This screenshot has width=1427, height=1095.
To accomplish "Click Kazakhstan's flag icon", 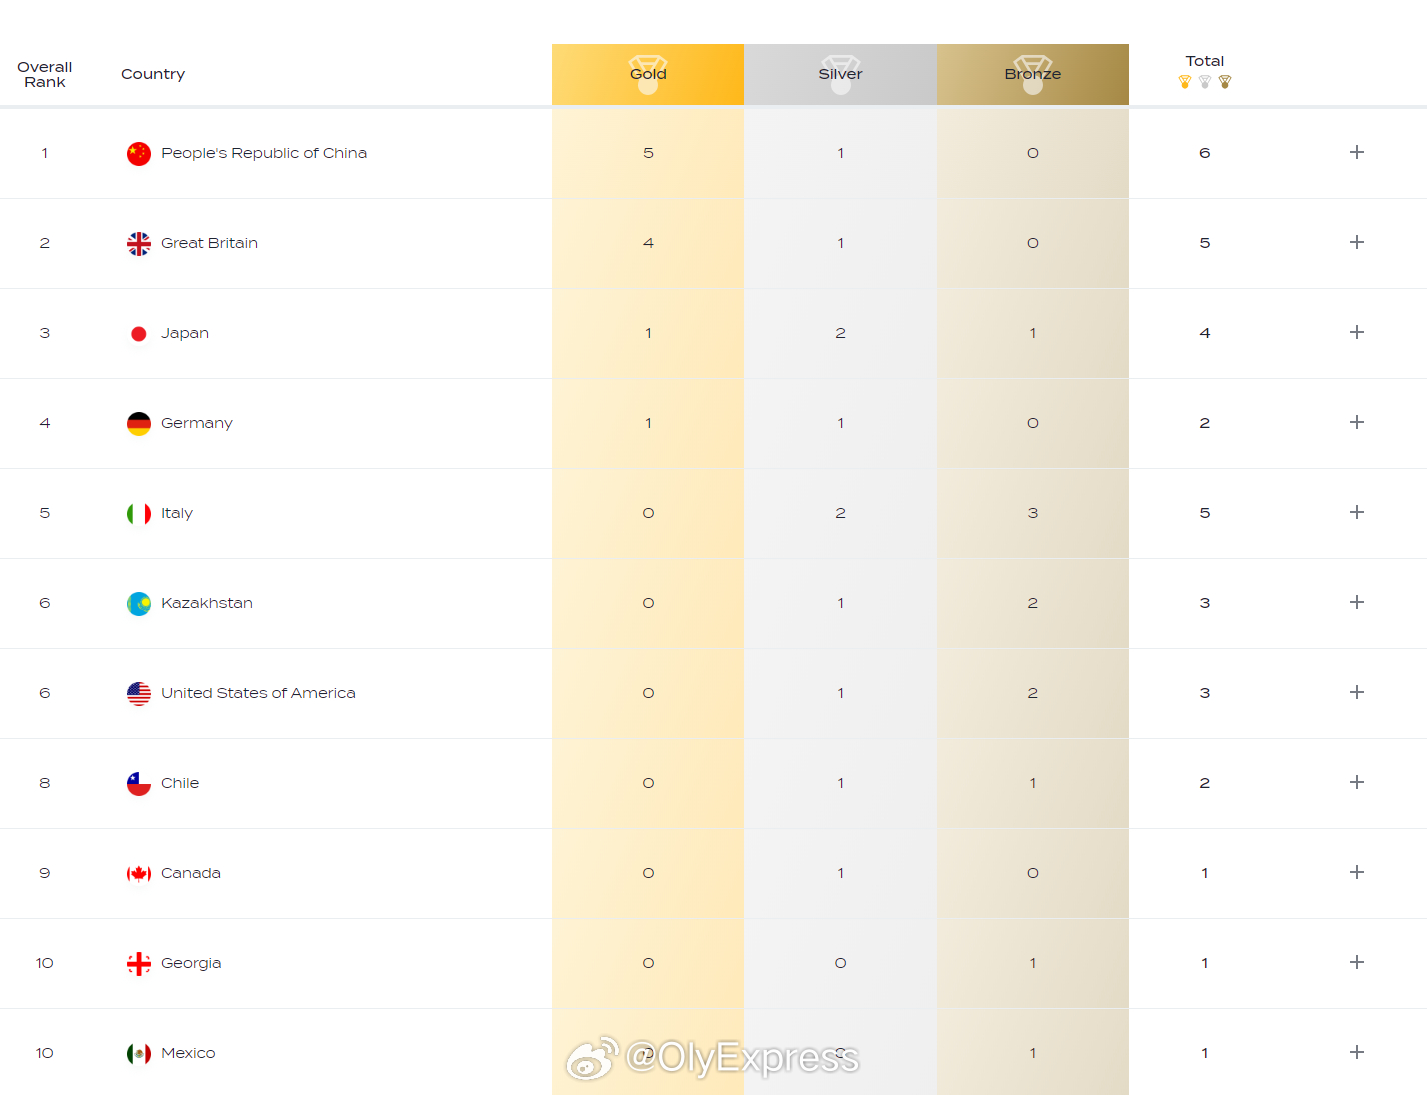I will coord(139,603).
